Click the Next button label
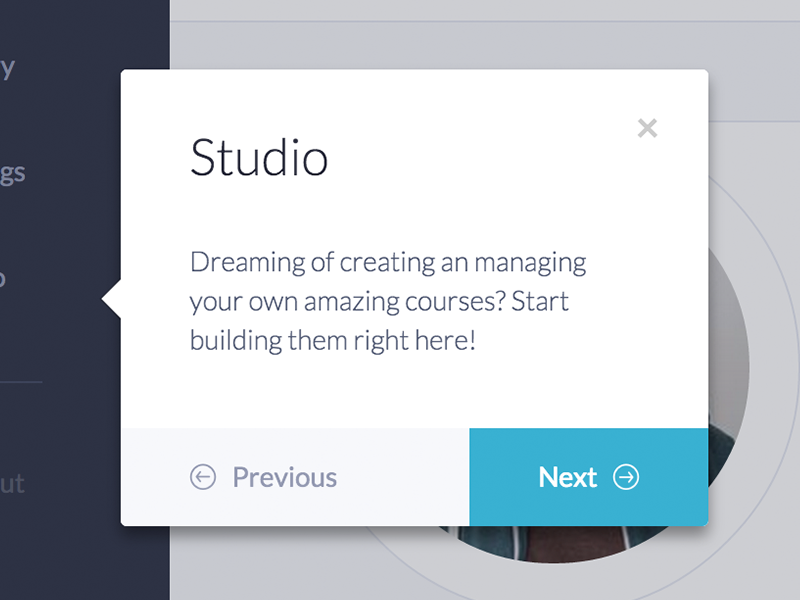This screenshot has width=800, height=600. [567, 478]
